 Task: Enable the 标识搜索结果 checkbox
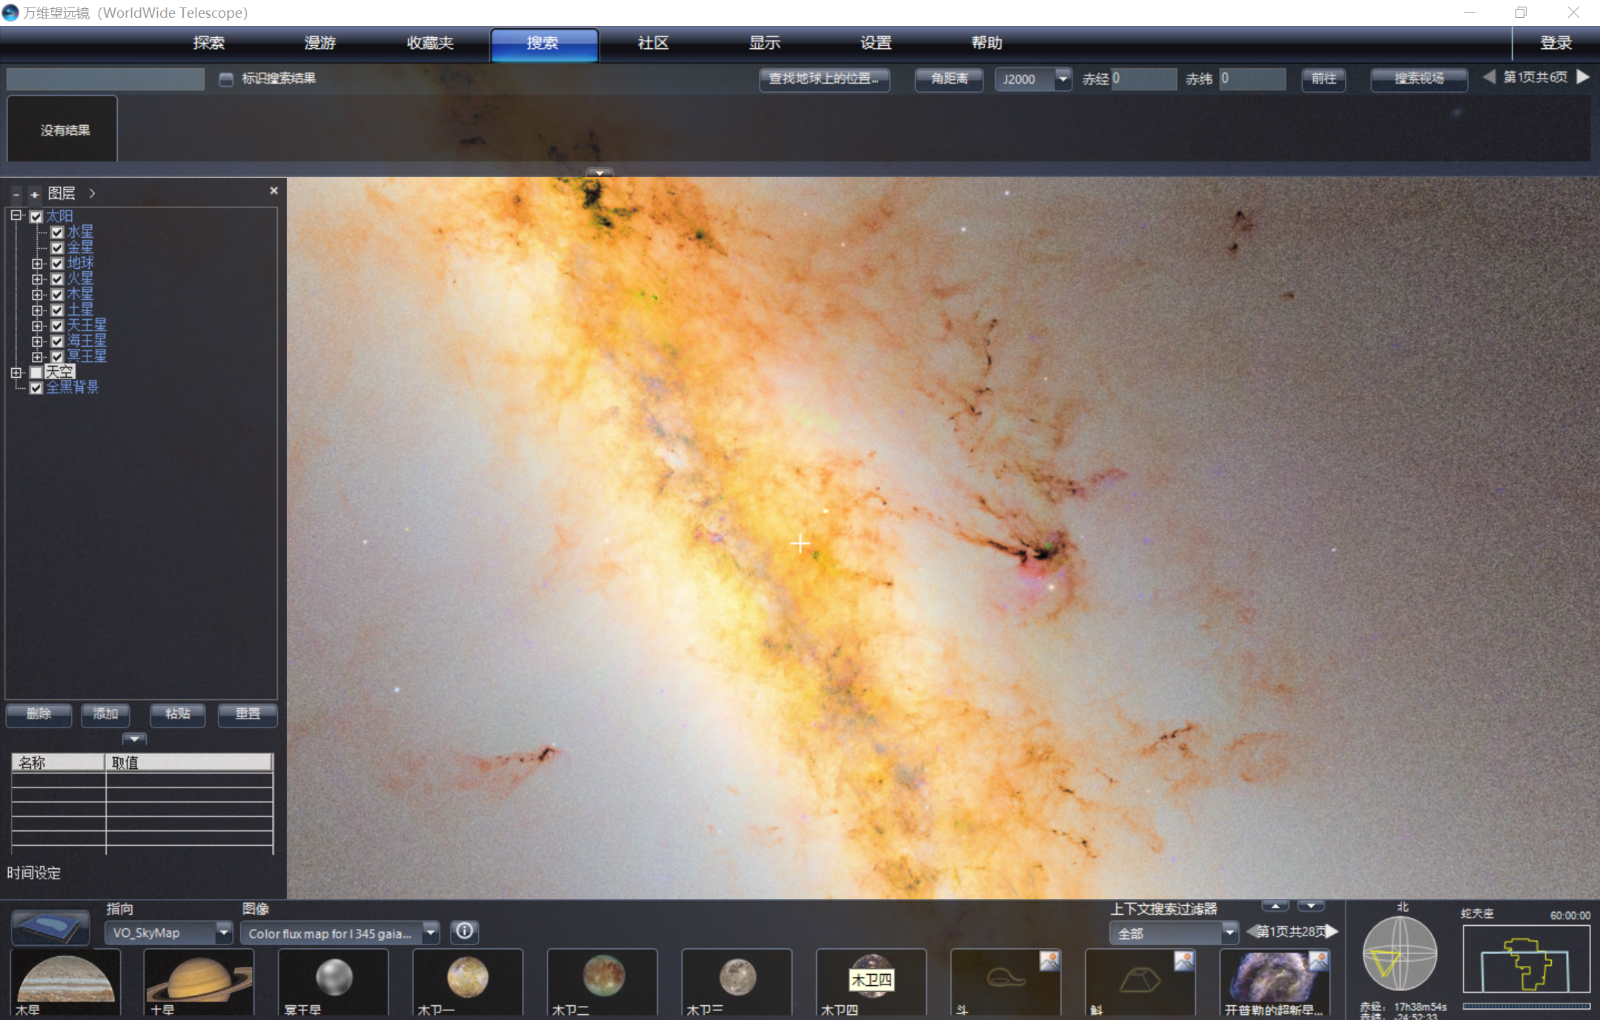pos(226,79)
